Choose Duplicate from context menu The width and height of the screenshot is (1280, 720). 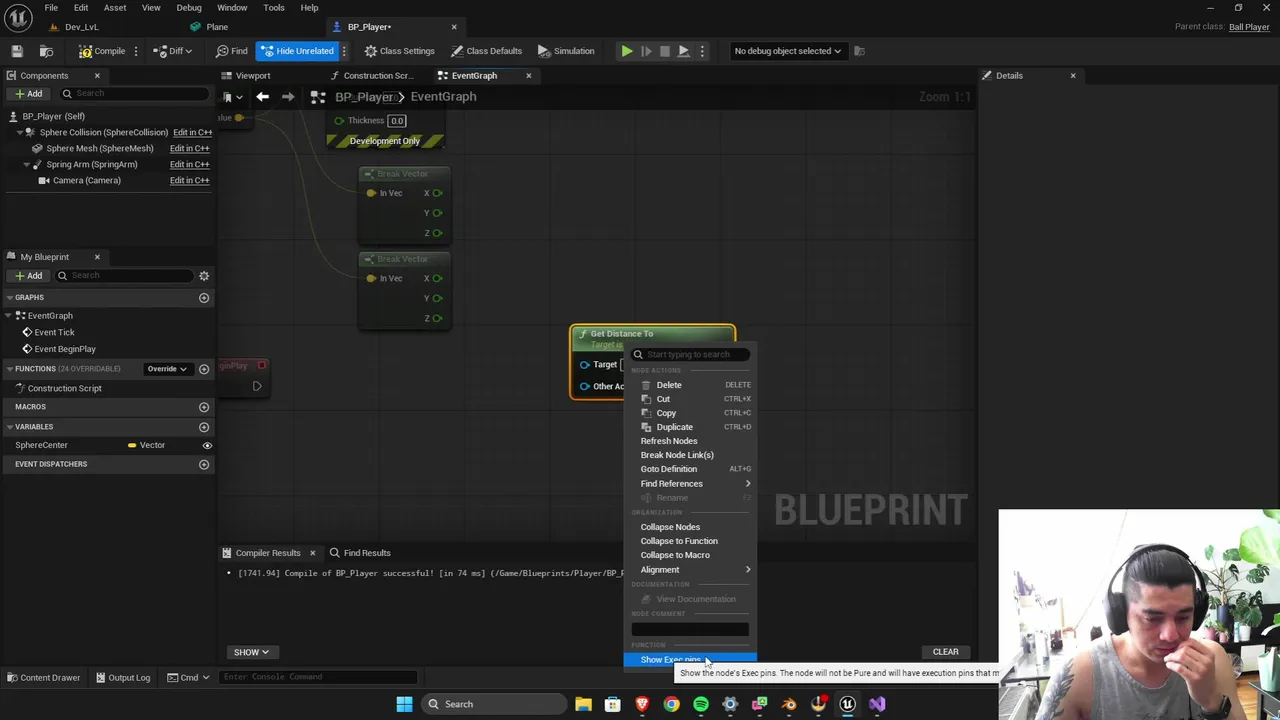[690, 427]
